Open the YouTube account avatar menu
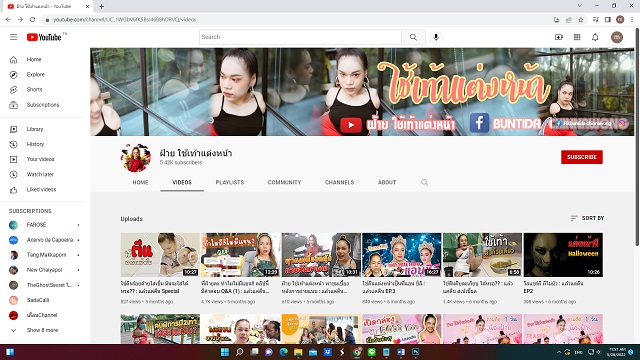This screenshot has width=640, height=360. [617, 37]
